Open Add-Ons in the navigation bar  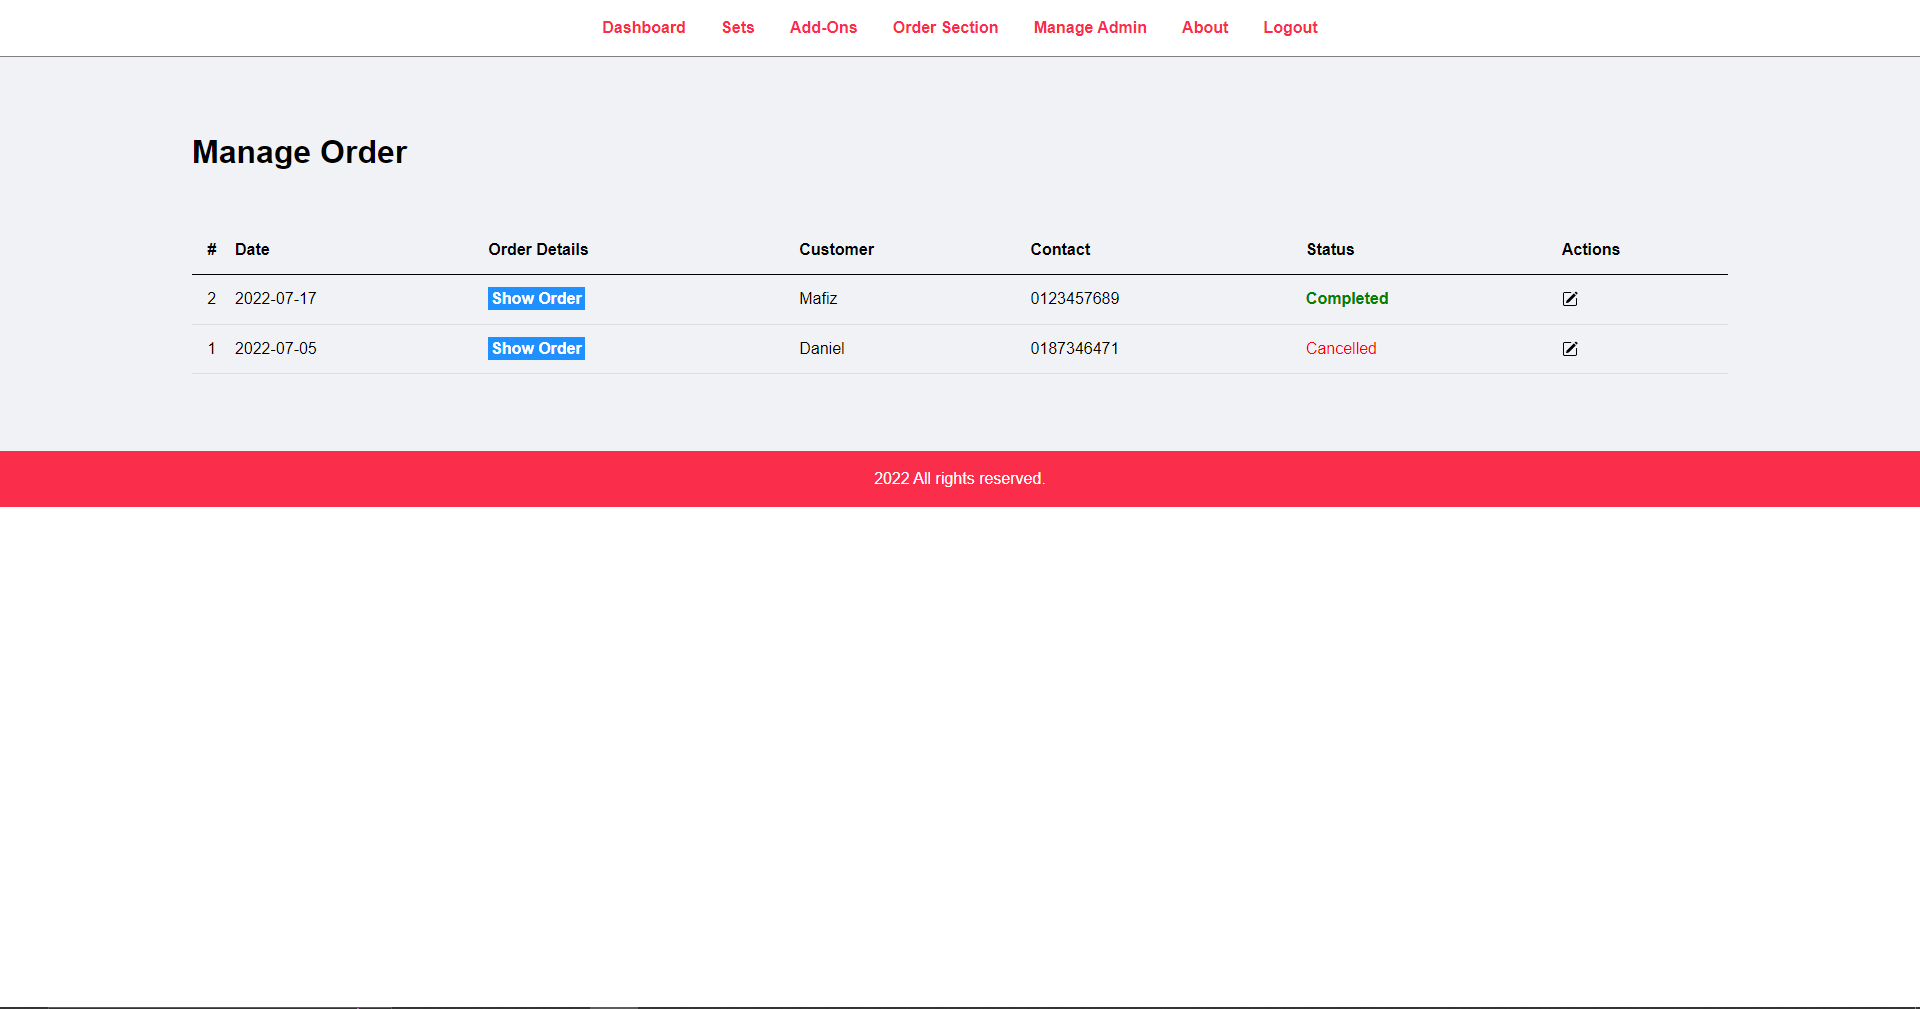tap(823, 28)
